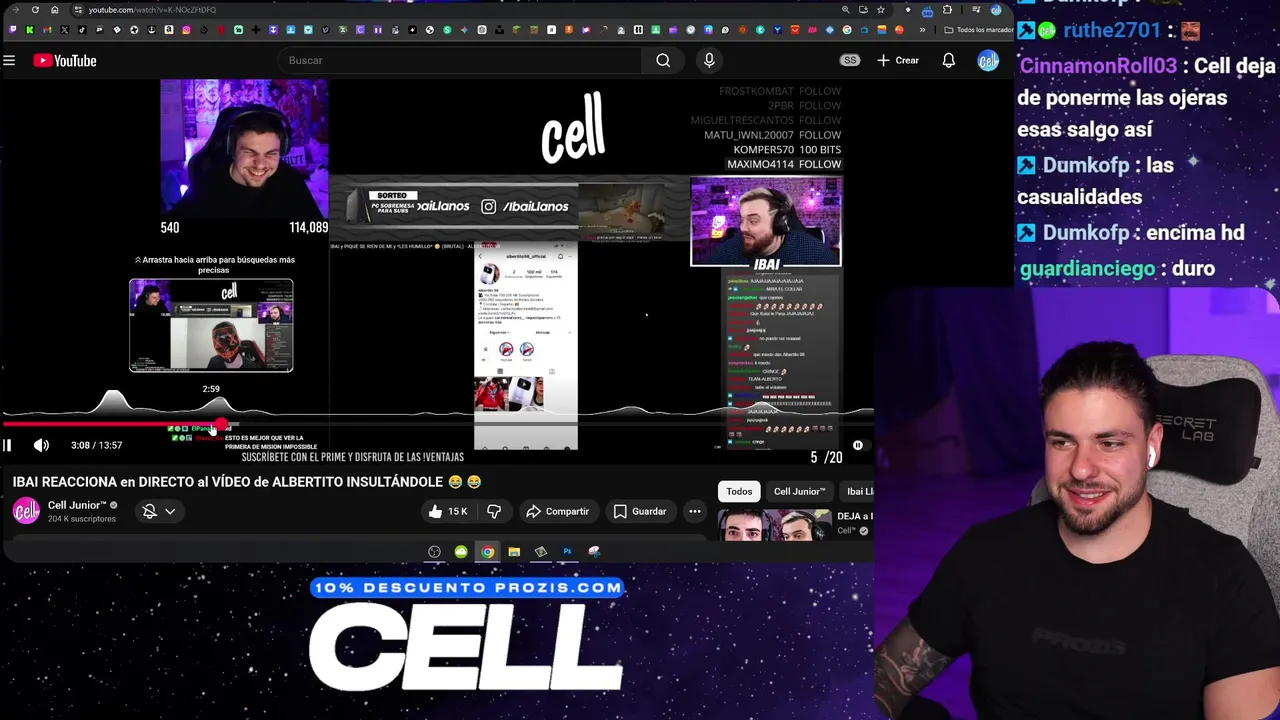Go forward with browser arrow
Viewport: 1280px width, 720px height.
(15, 10)
